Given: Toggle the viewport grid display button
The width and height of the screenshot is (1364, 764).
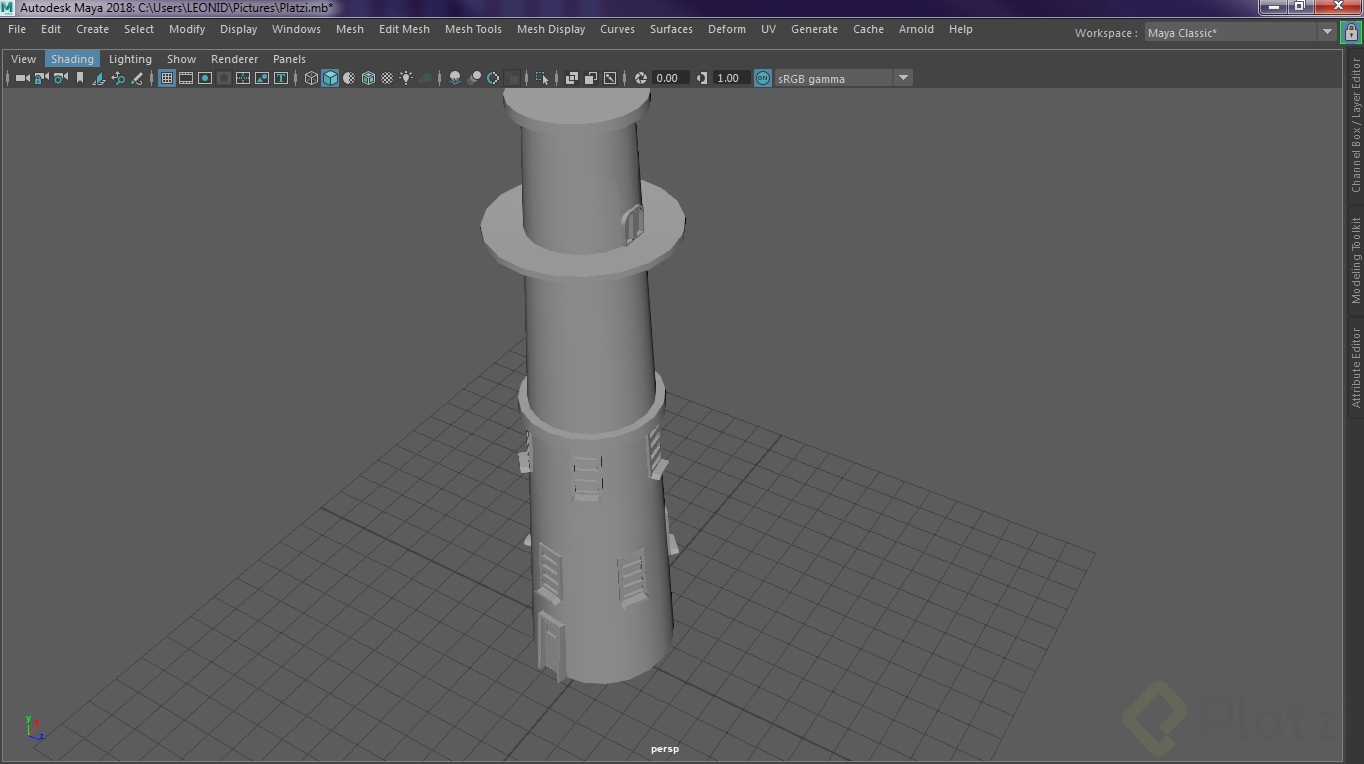Looking at the screenshot, I should click(x=167, y=78).
